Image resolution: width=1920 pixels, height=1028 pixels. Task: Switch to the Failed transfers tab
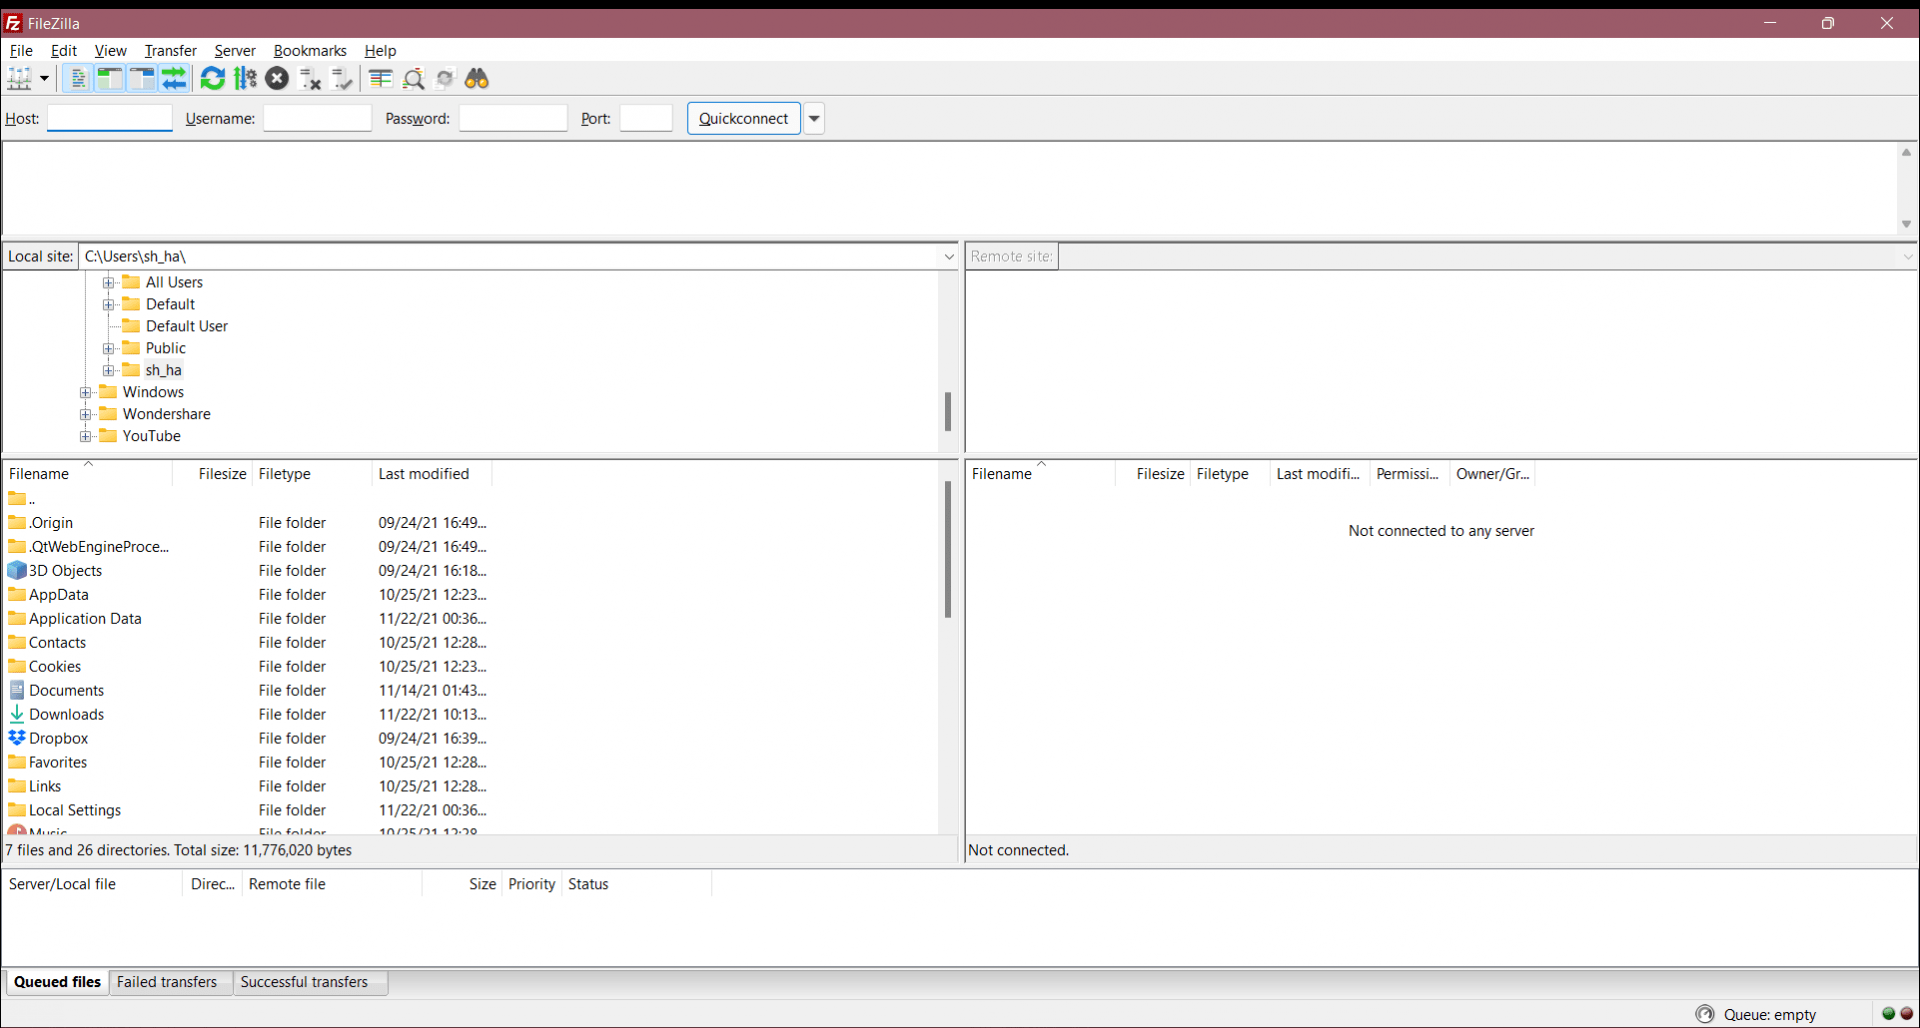pyautogui.click(x=167, y=982)
